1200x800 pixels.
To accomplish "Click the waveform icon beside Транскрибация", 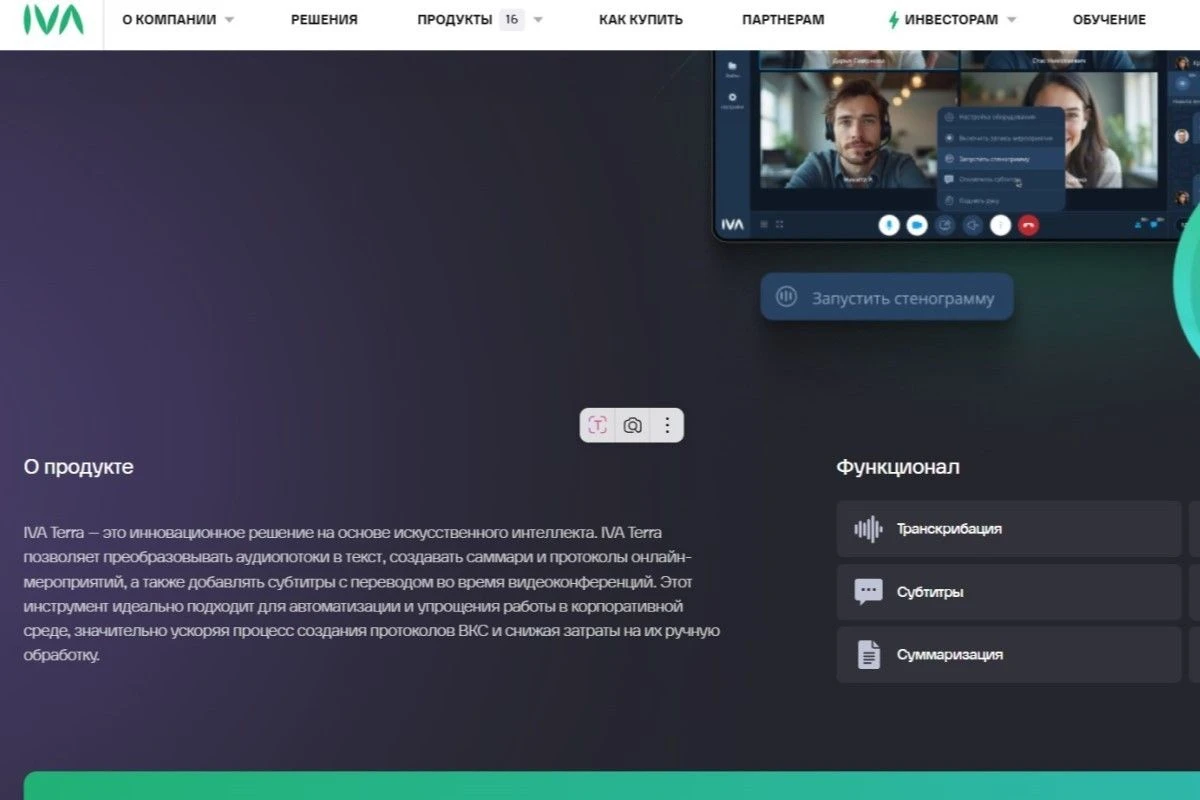I will click(868, 529).
